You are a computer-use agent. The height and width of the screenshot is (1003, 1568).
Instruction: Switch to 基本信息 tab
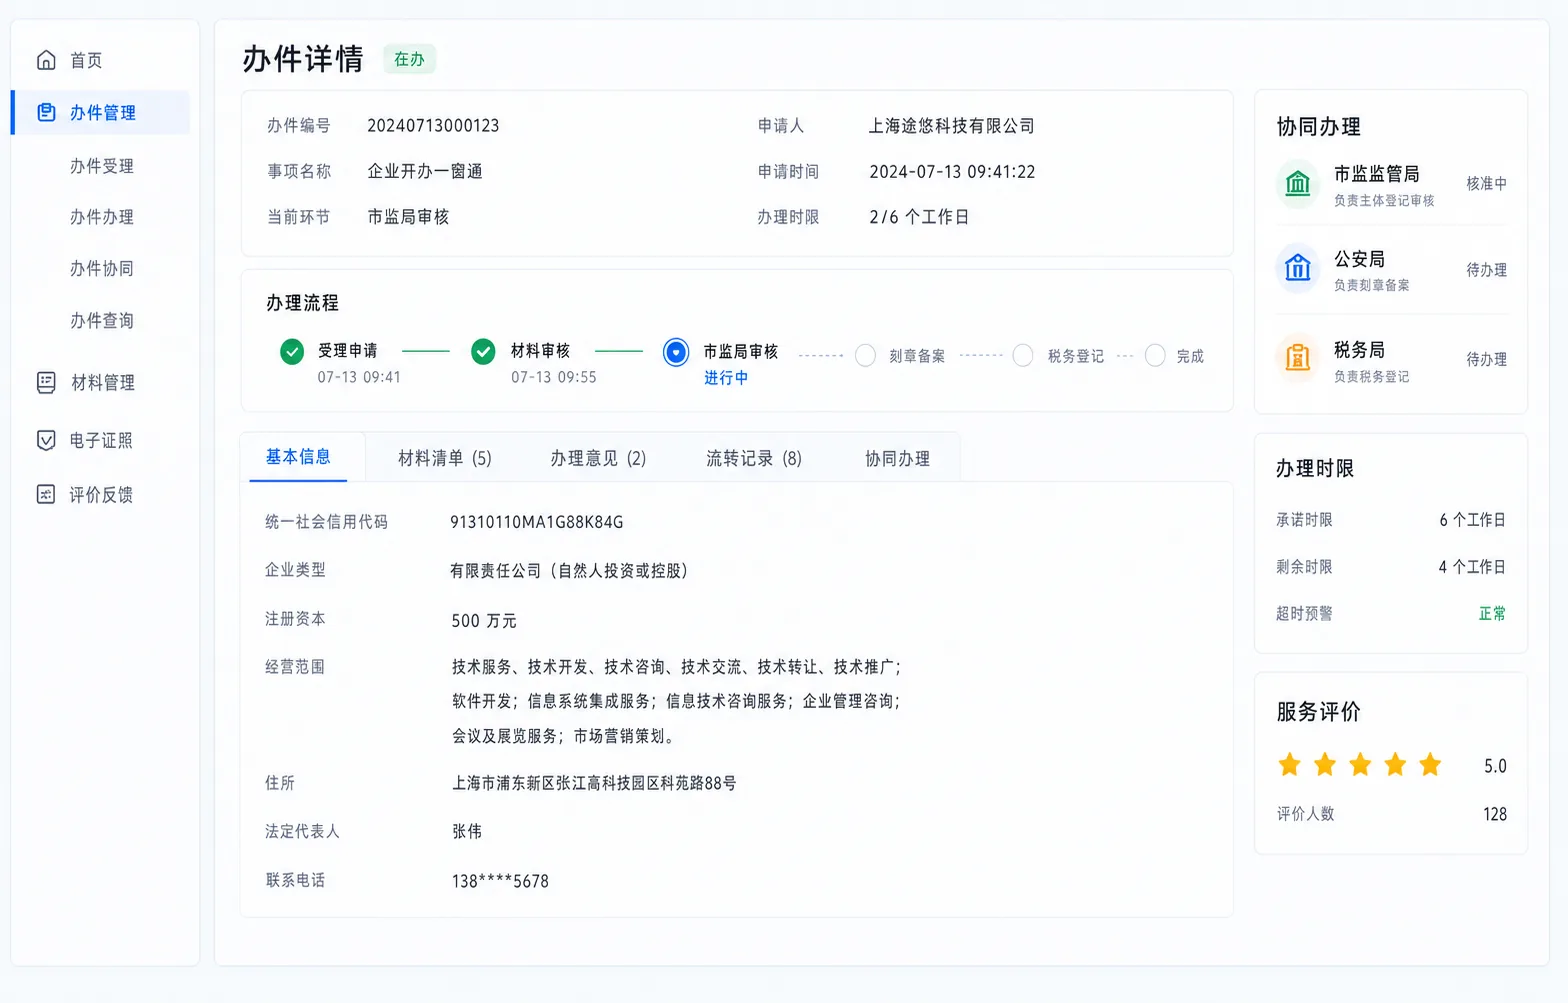click(x=298, y=457)
